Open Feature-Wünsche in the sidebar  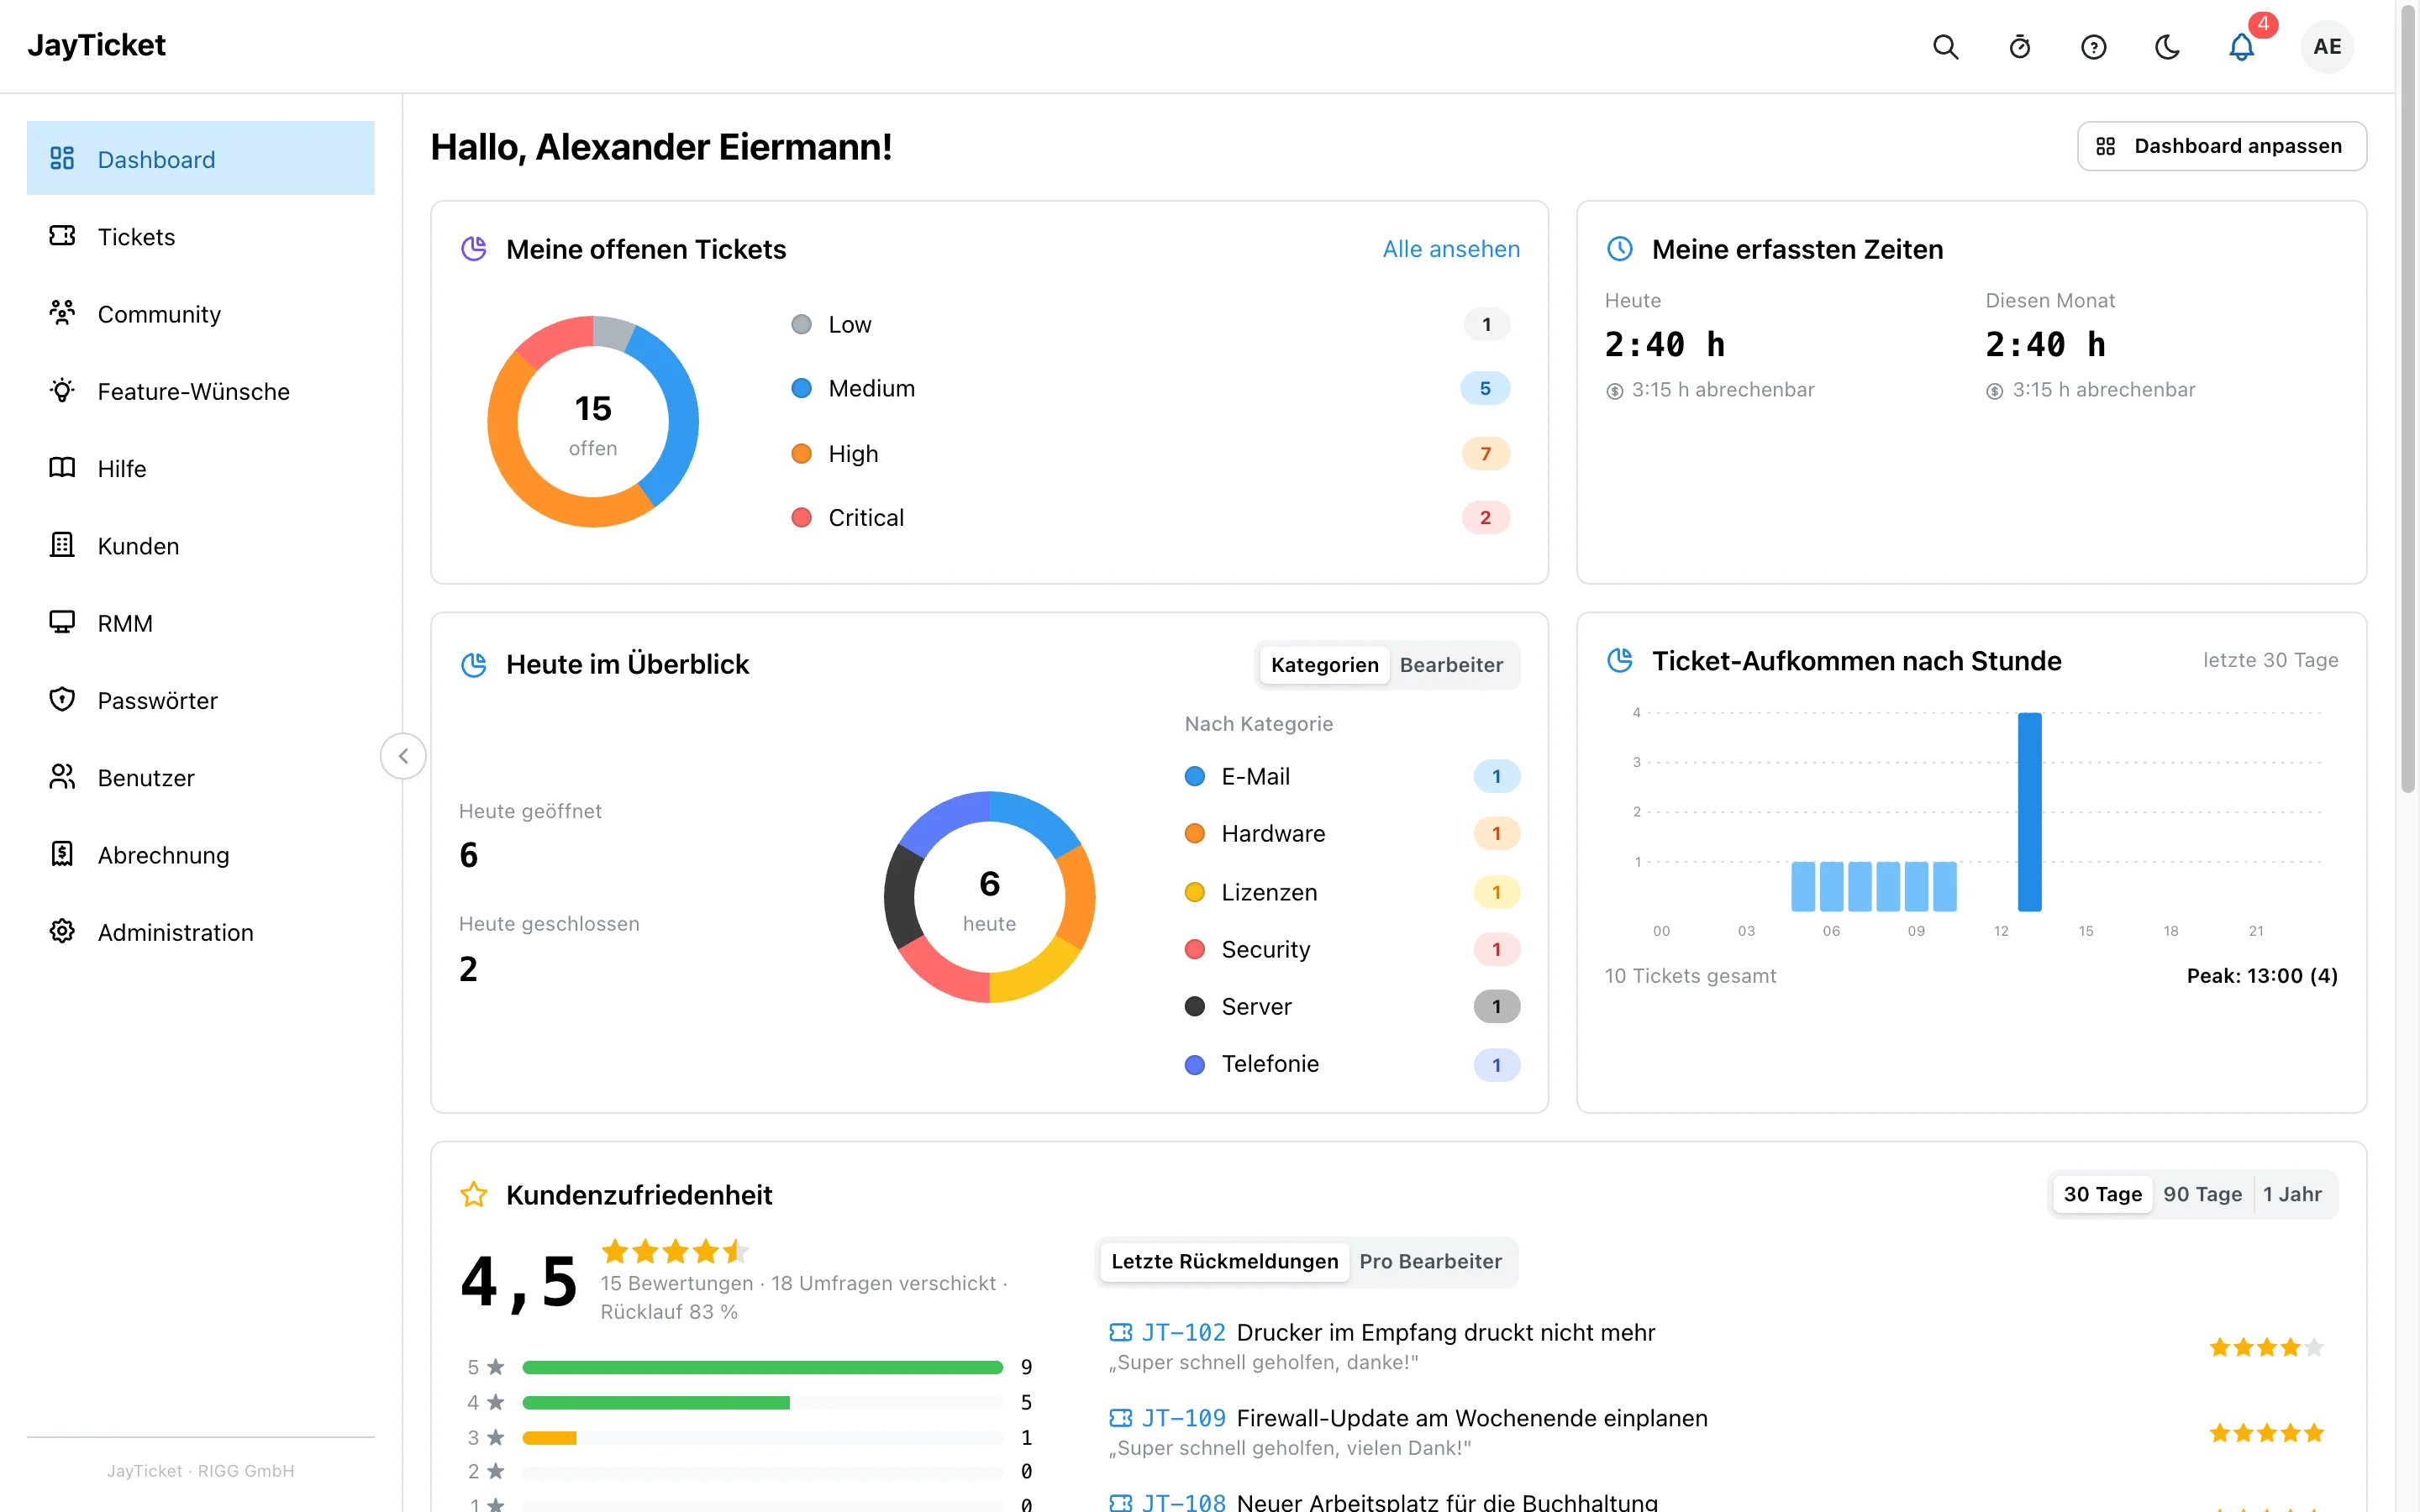point(200,391)
